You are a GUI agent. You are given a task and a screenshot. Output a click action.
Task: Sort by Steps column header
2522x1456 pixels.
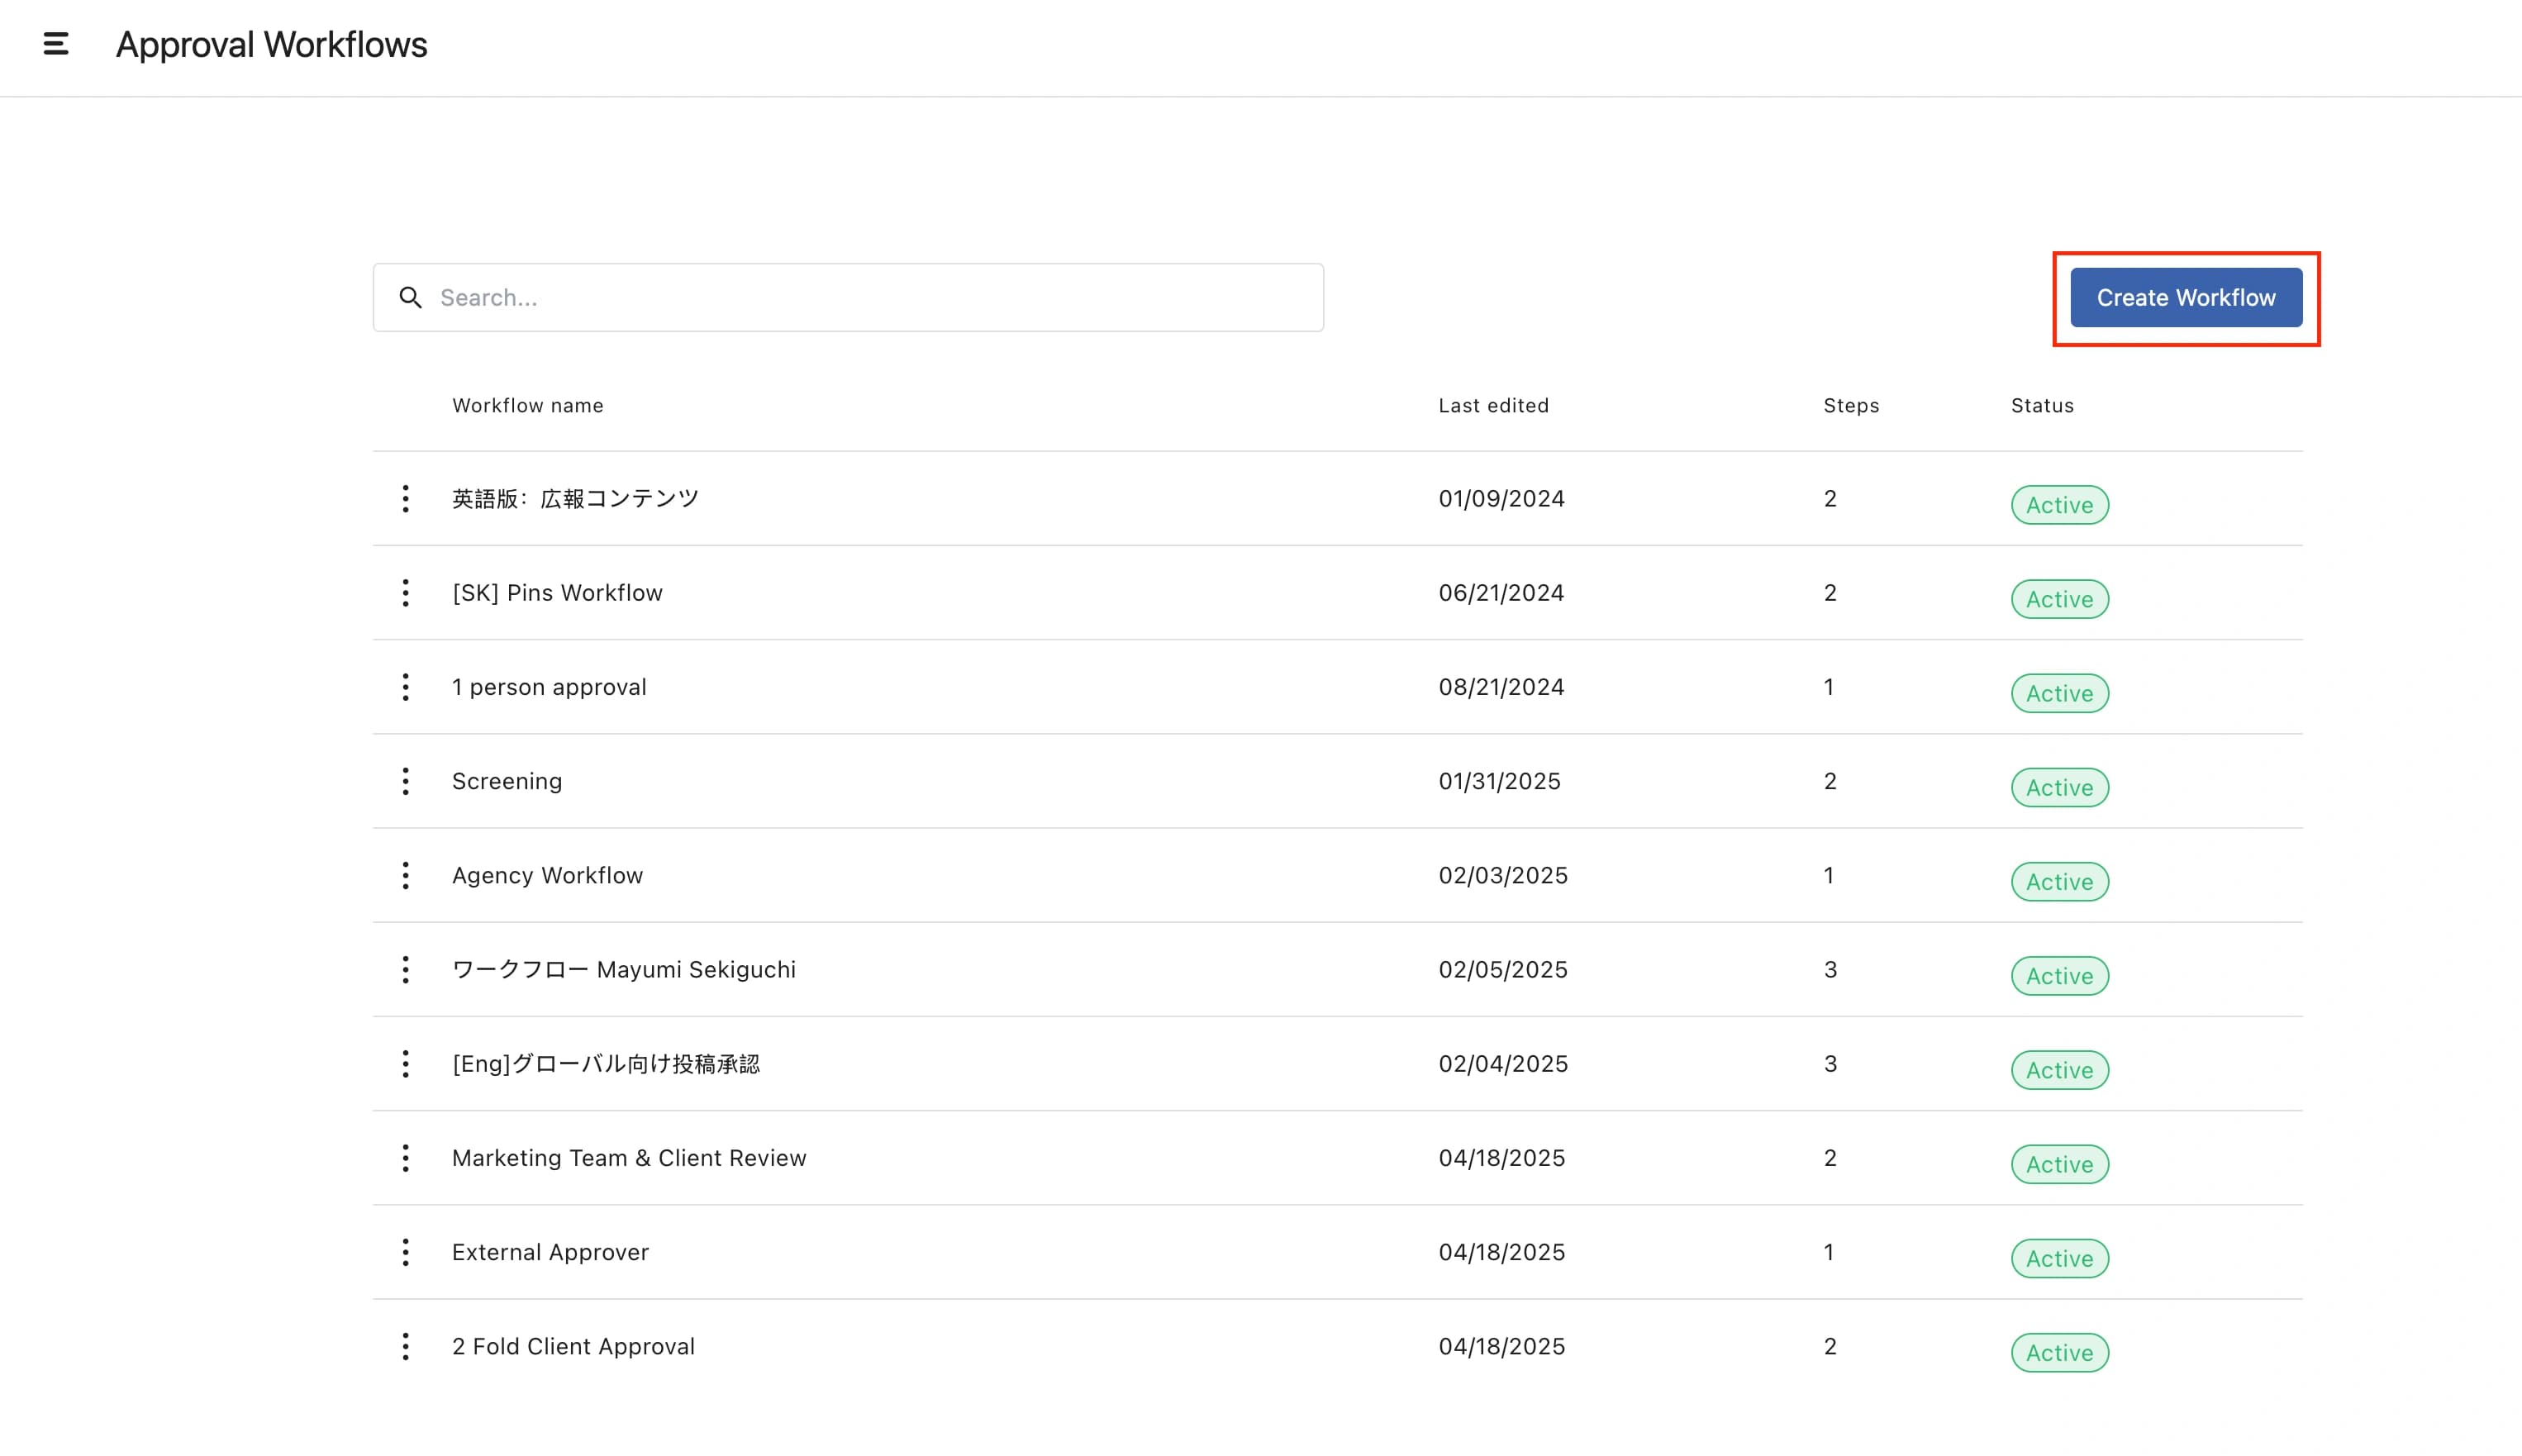[x=1850, y=406]
